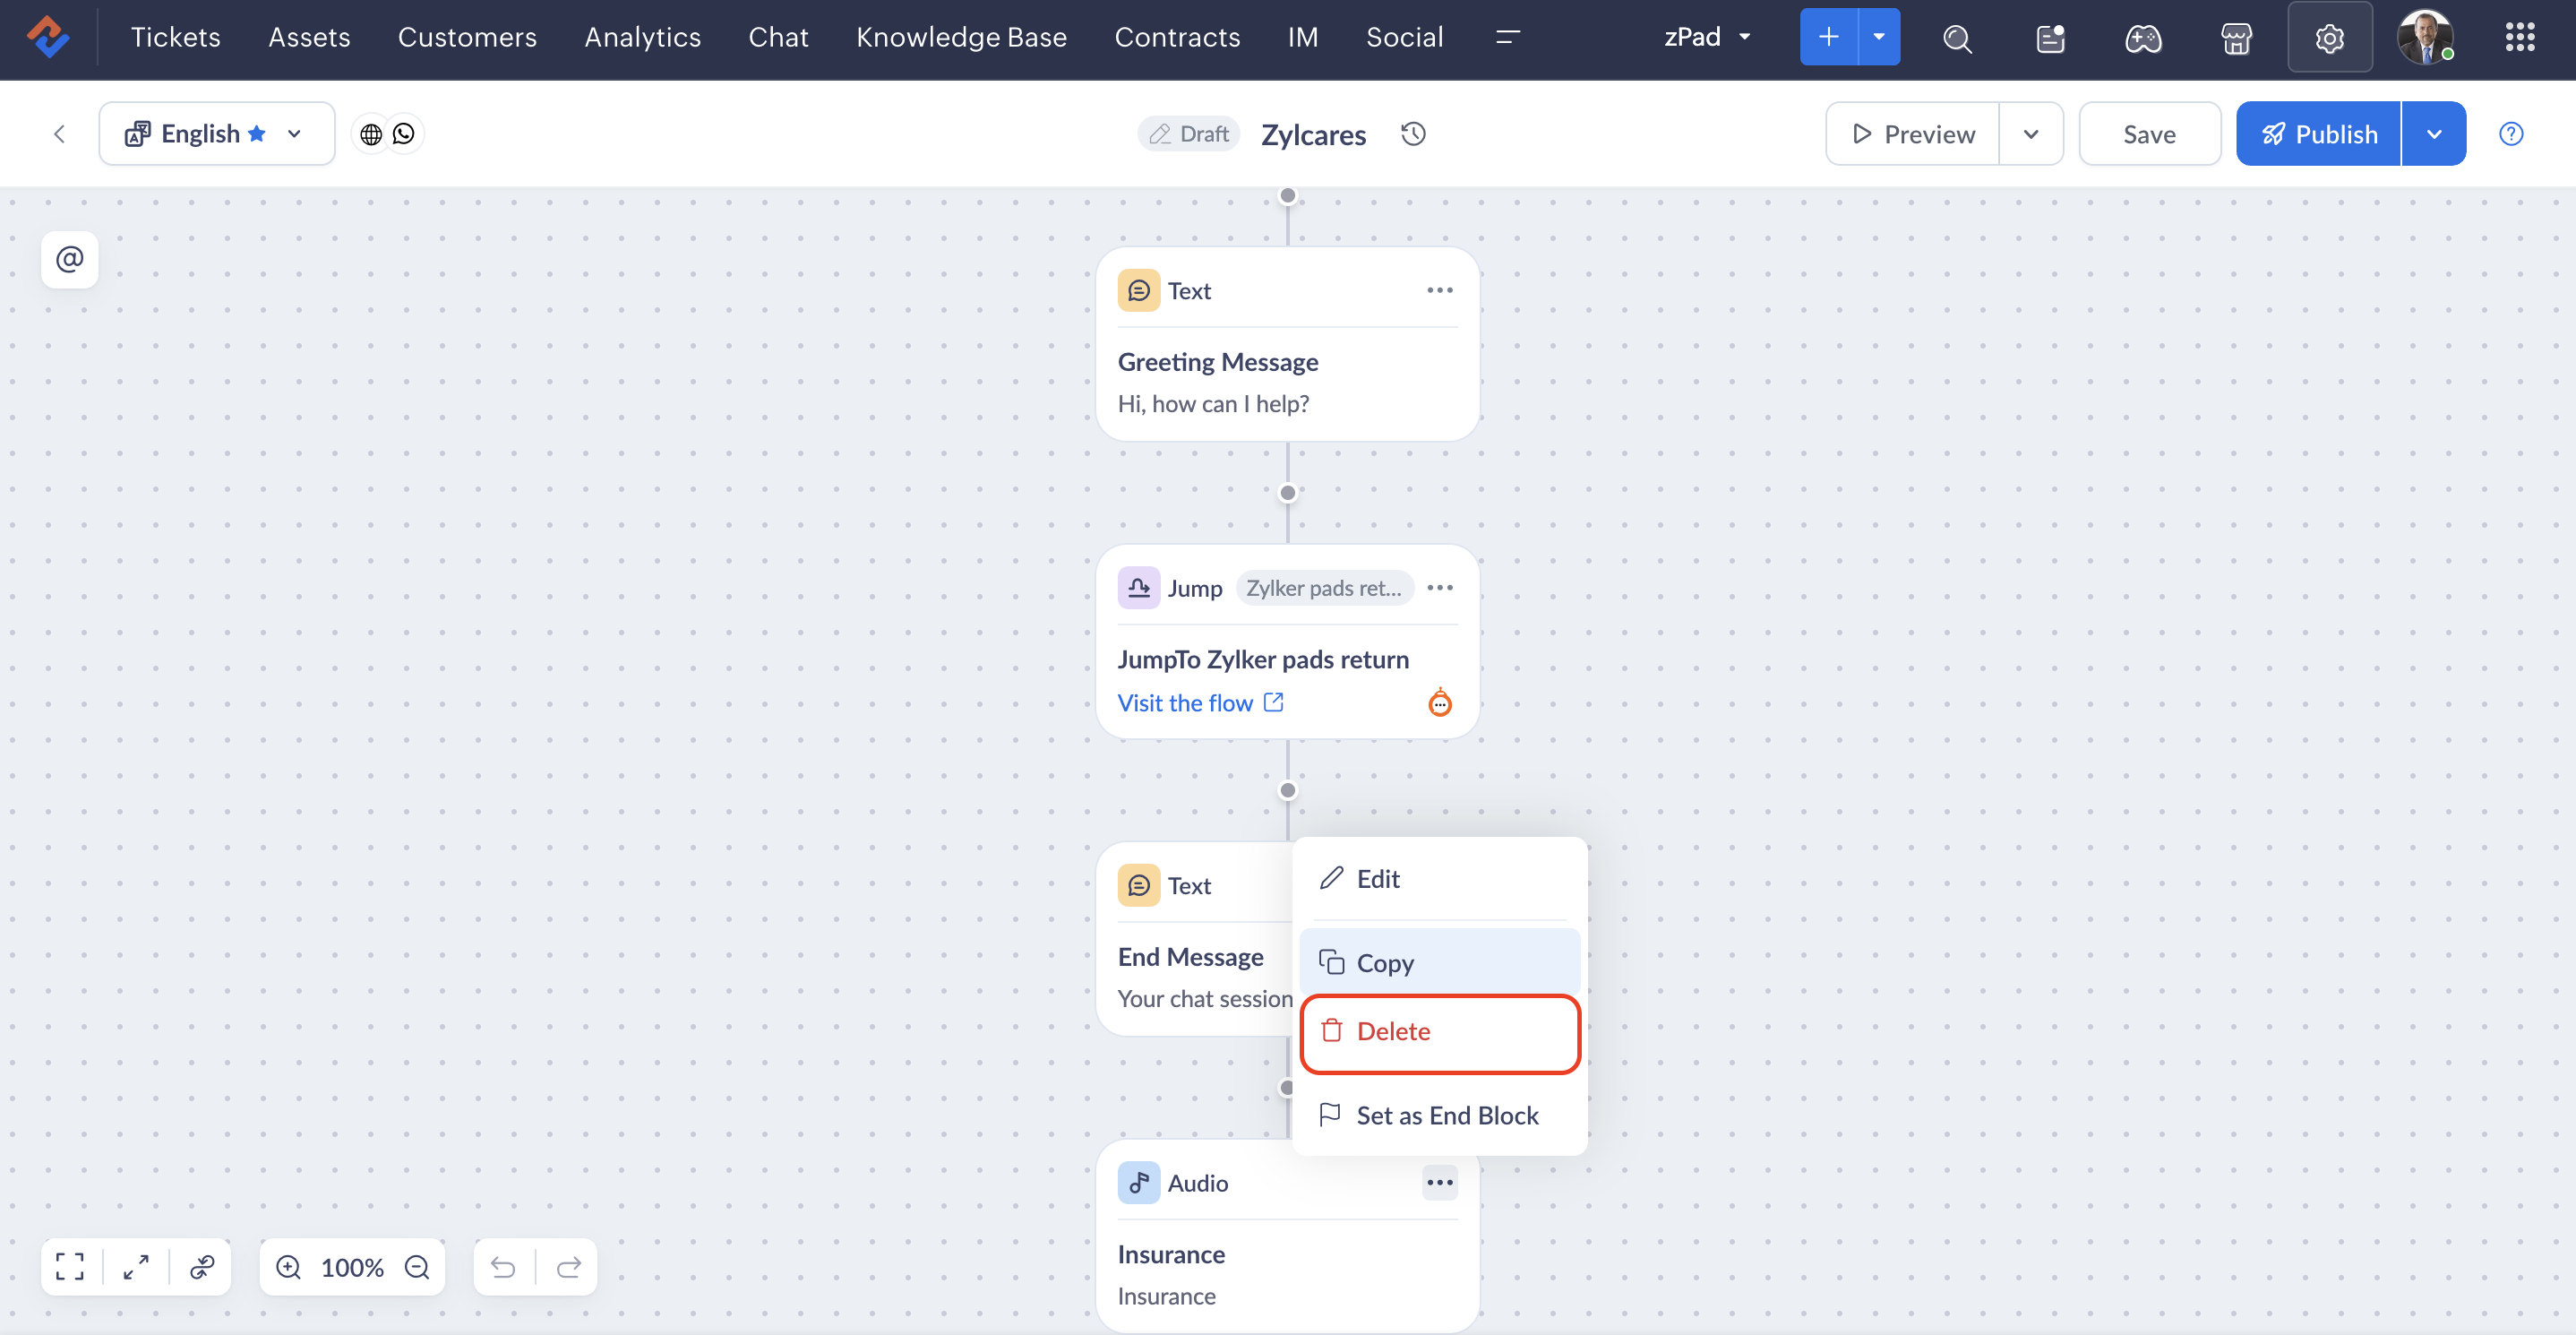Expand the Publish options arrow

2433,134
